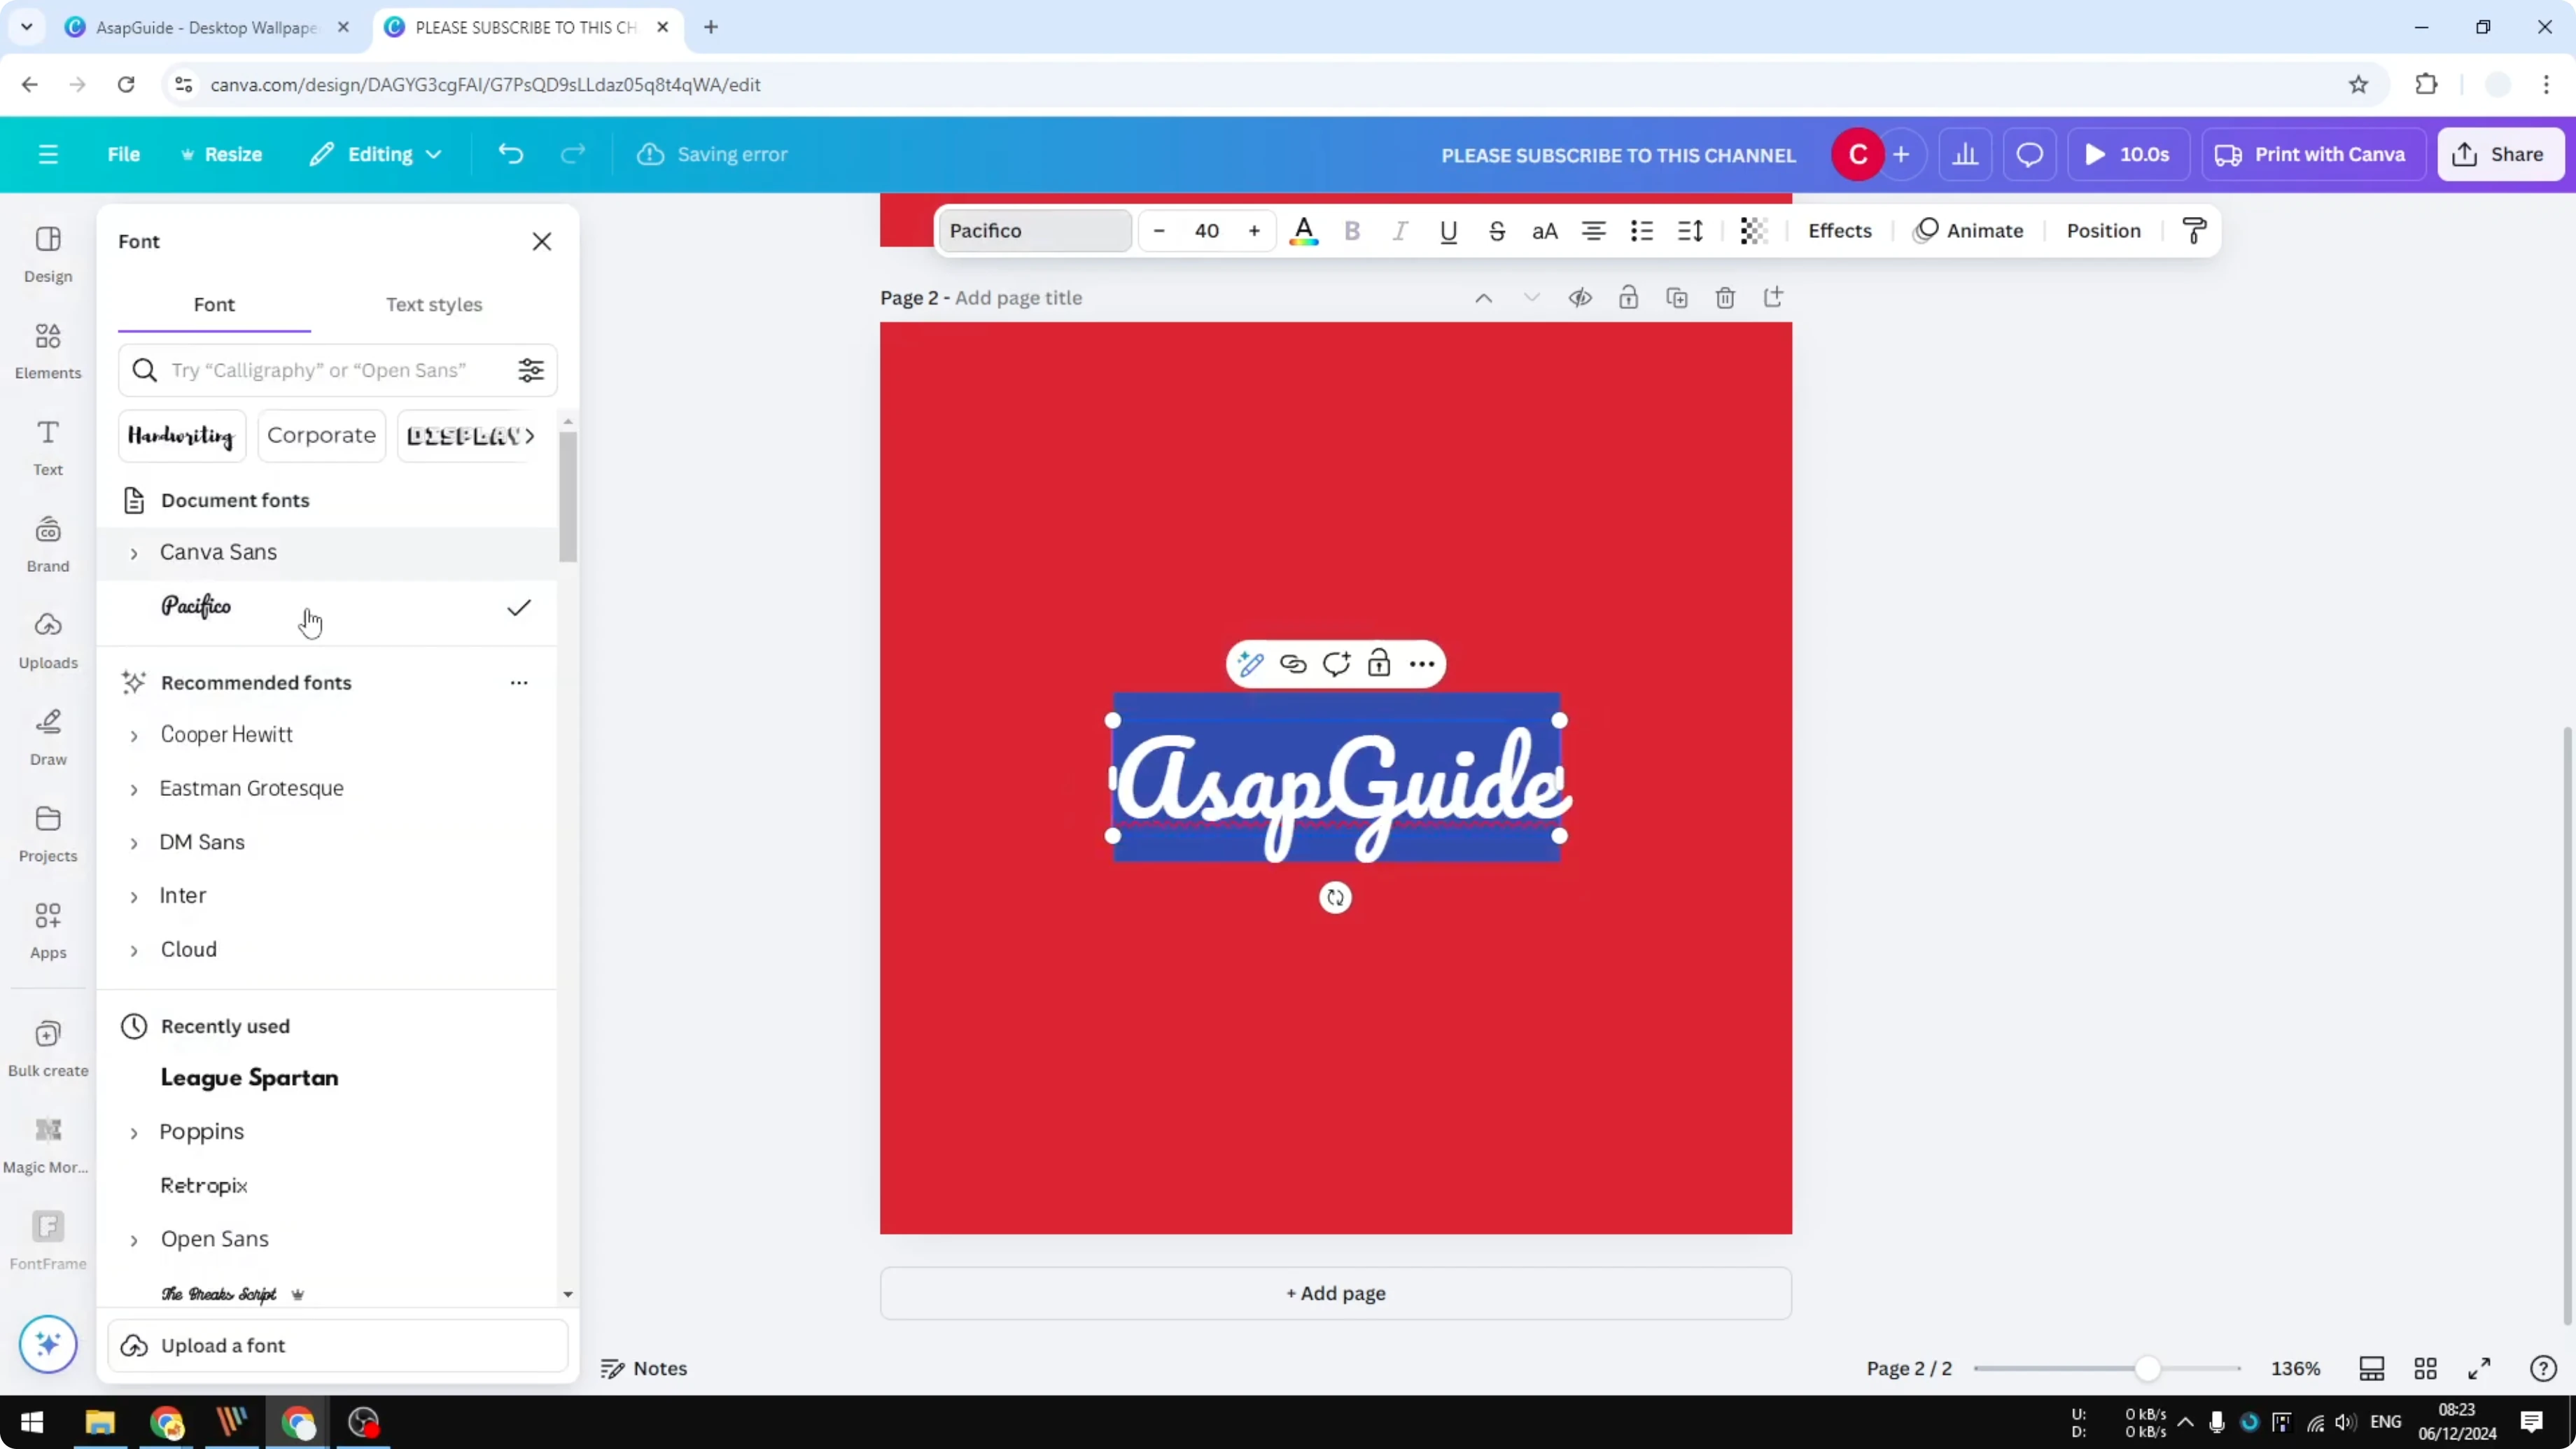Click the Add page button below canvas
Viewport: 2576px width, 1449px height.
pyautogui.click(x=1335, y=1293)
